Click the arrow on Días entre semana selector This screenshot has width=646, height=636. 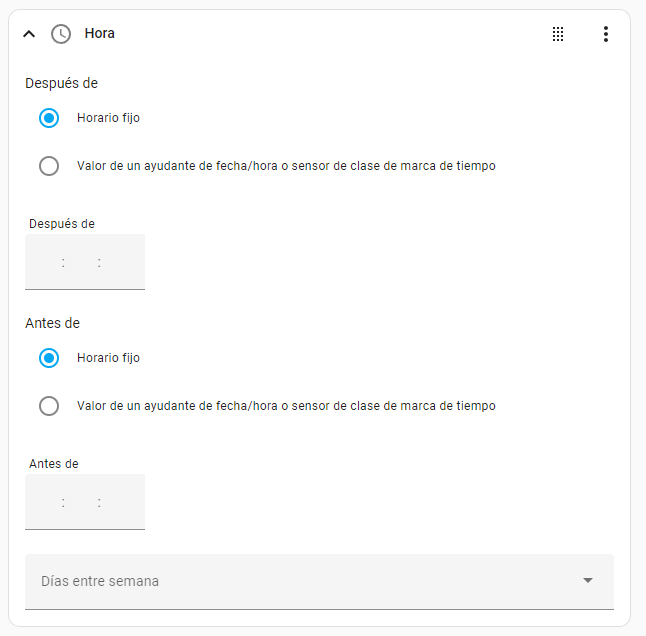tap(588, 581)
